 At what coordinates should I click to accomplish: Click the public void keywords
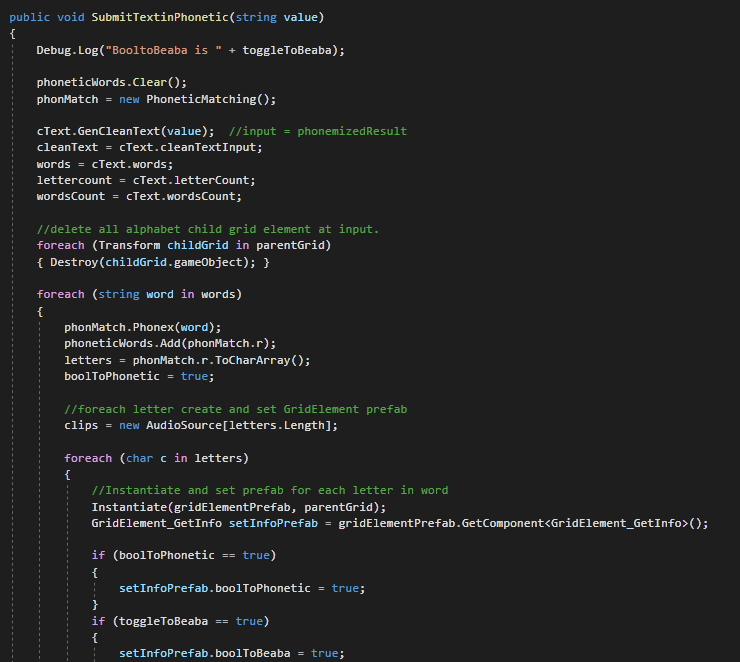pyautogui.click(x=47, y=17)
